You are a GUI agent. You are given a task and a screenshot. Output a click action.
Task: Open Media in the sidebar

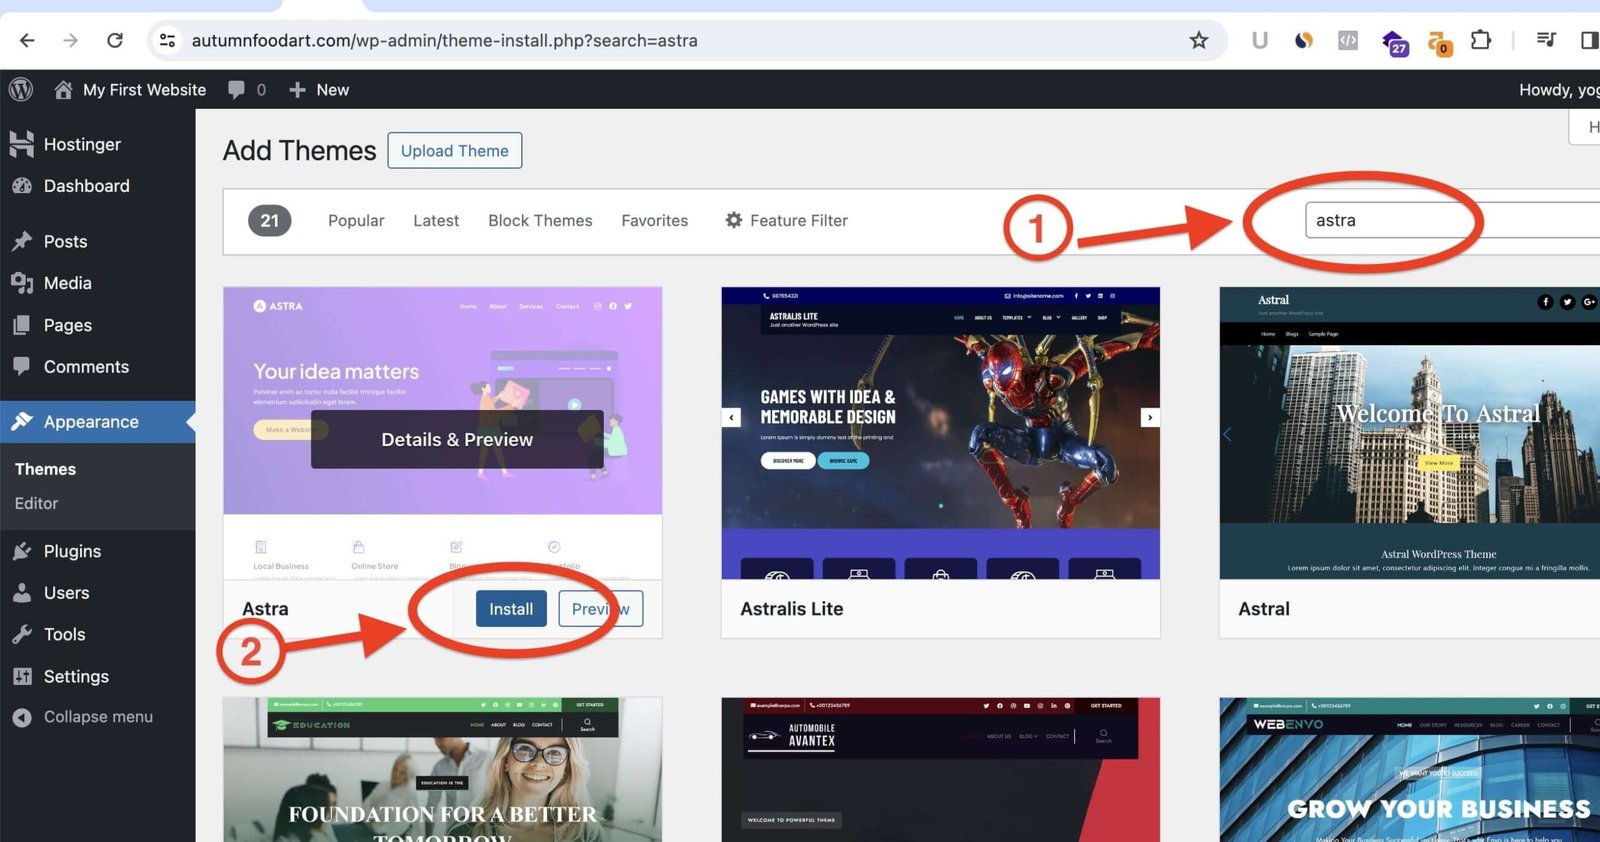(x=97, y=283)
